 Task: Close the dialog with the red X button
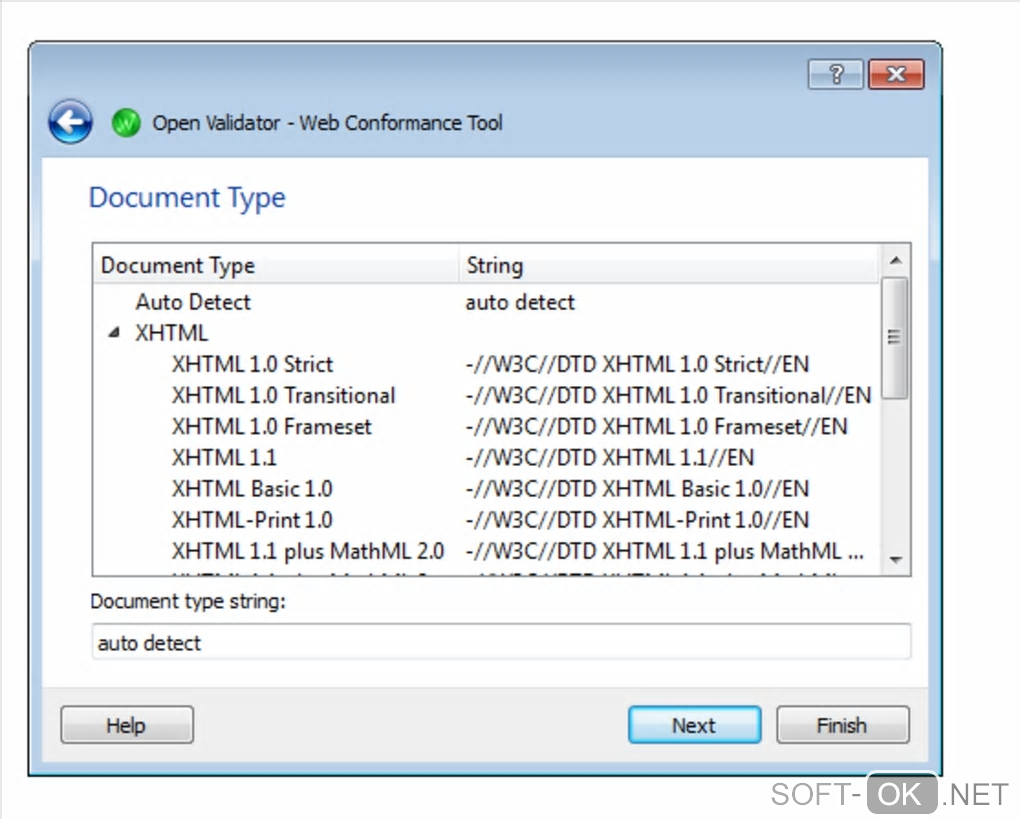pyautogui.click(x=895, y=74)
